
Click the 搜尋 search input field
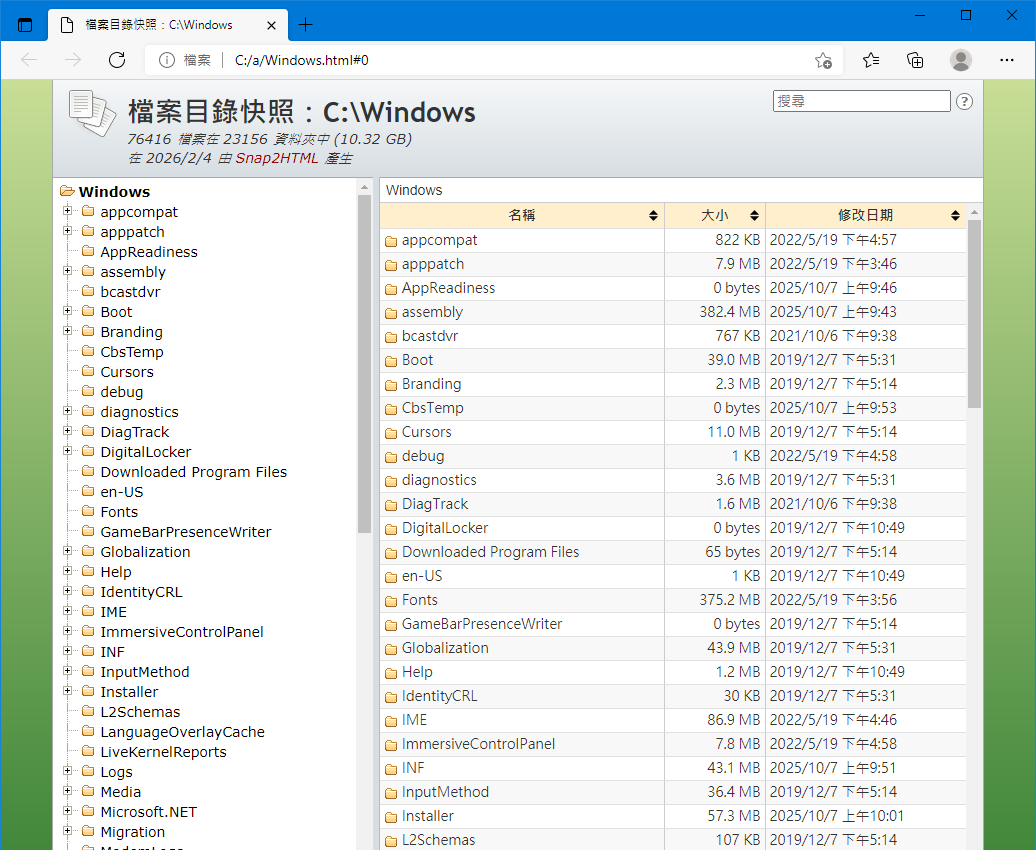[861, 101]
